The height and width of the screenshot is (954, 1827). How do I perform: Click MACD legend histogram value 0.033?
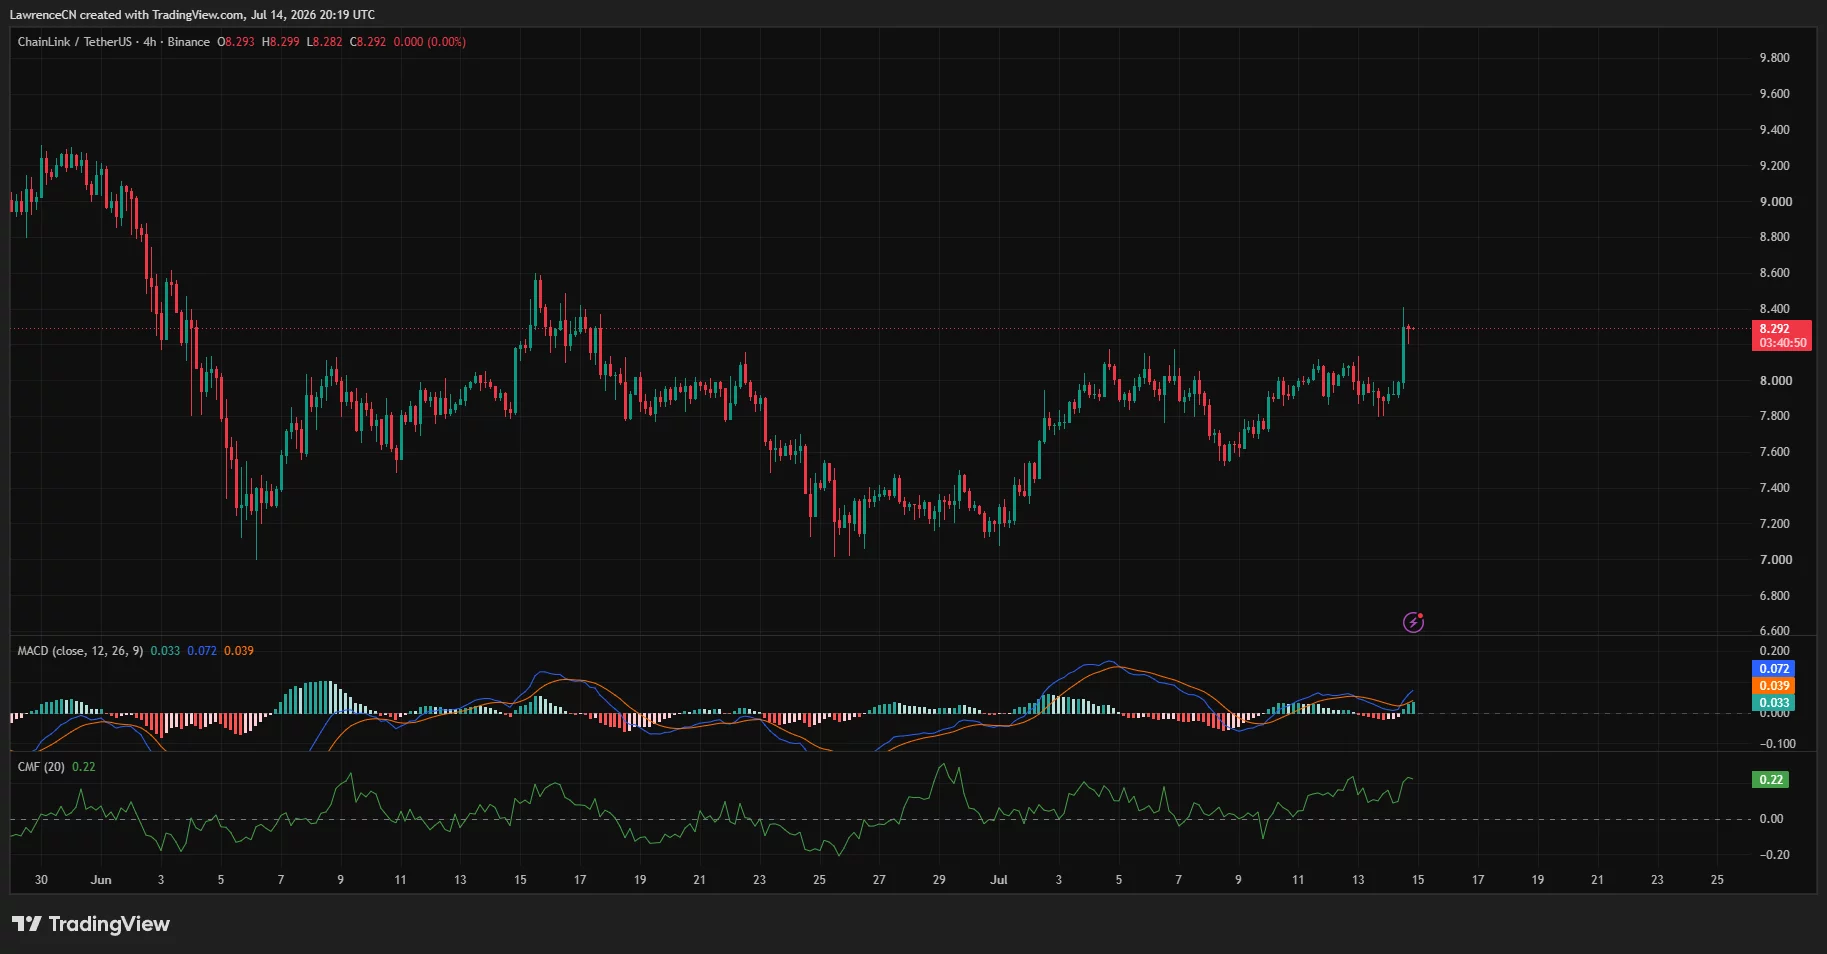(x=165, y=651)
